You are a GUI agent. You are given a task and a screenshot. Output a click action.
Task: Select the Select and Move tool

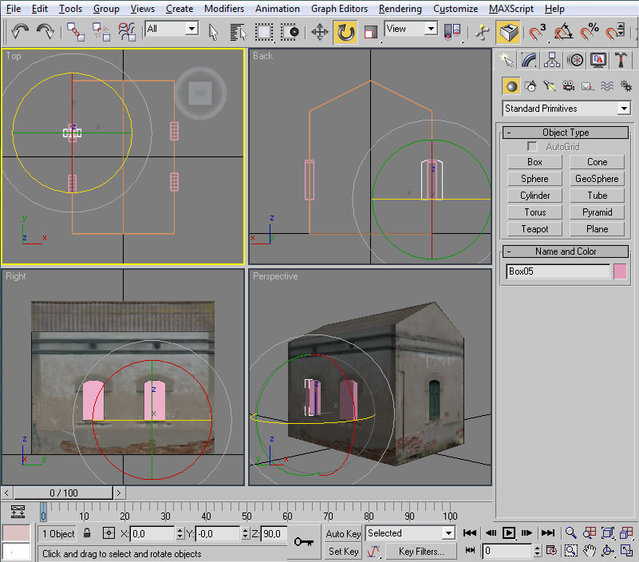coord(320,32)
